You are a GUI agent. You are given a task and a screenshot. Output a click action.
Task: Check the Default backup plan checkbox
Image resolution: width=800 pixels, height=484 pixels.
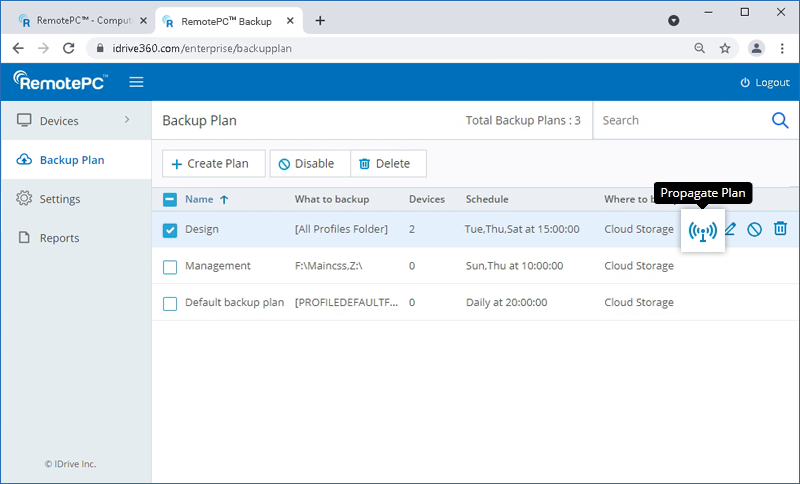coord(170,303)
